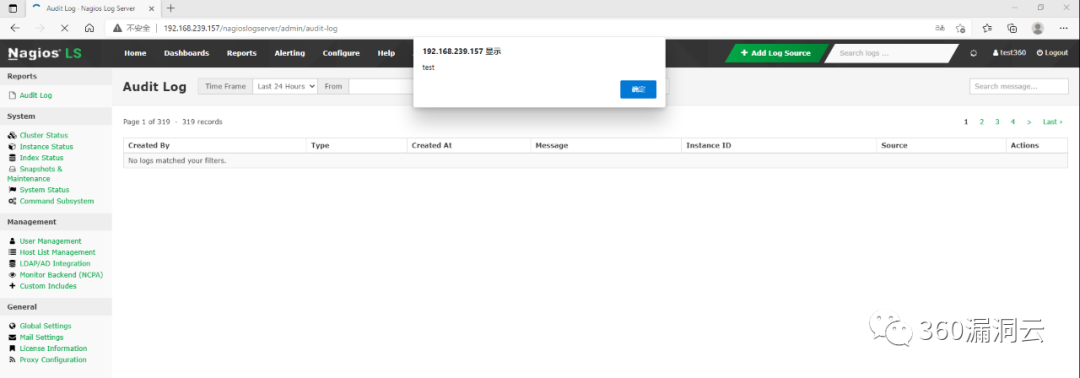
Task: Open License Information page
Action: pos(54,348)
